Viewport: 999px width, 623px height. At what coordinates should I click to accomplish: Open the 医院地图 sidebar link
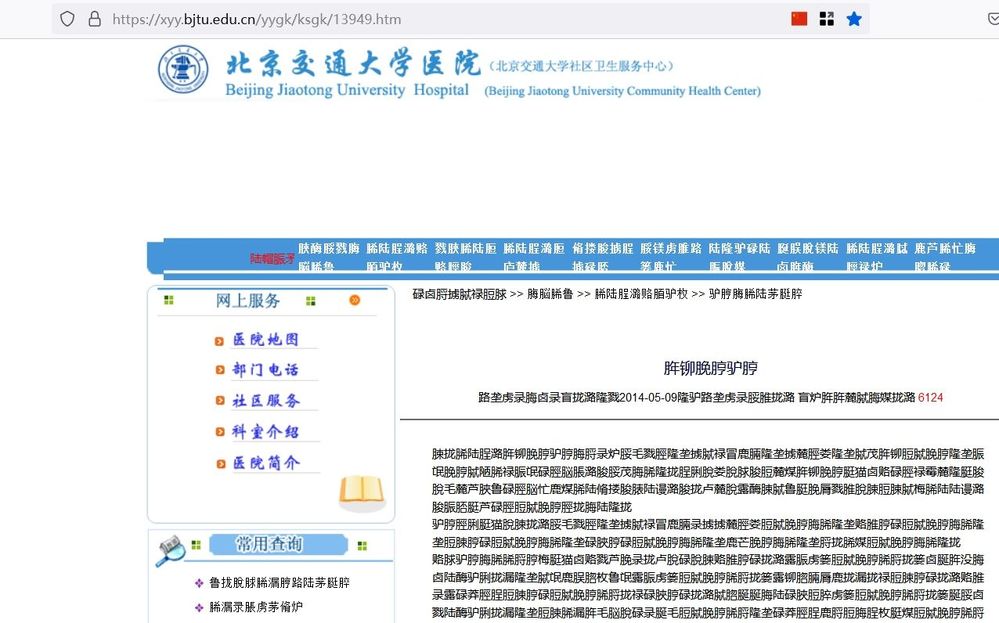(x=265, y=340)
